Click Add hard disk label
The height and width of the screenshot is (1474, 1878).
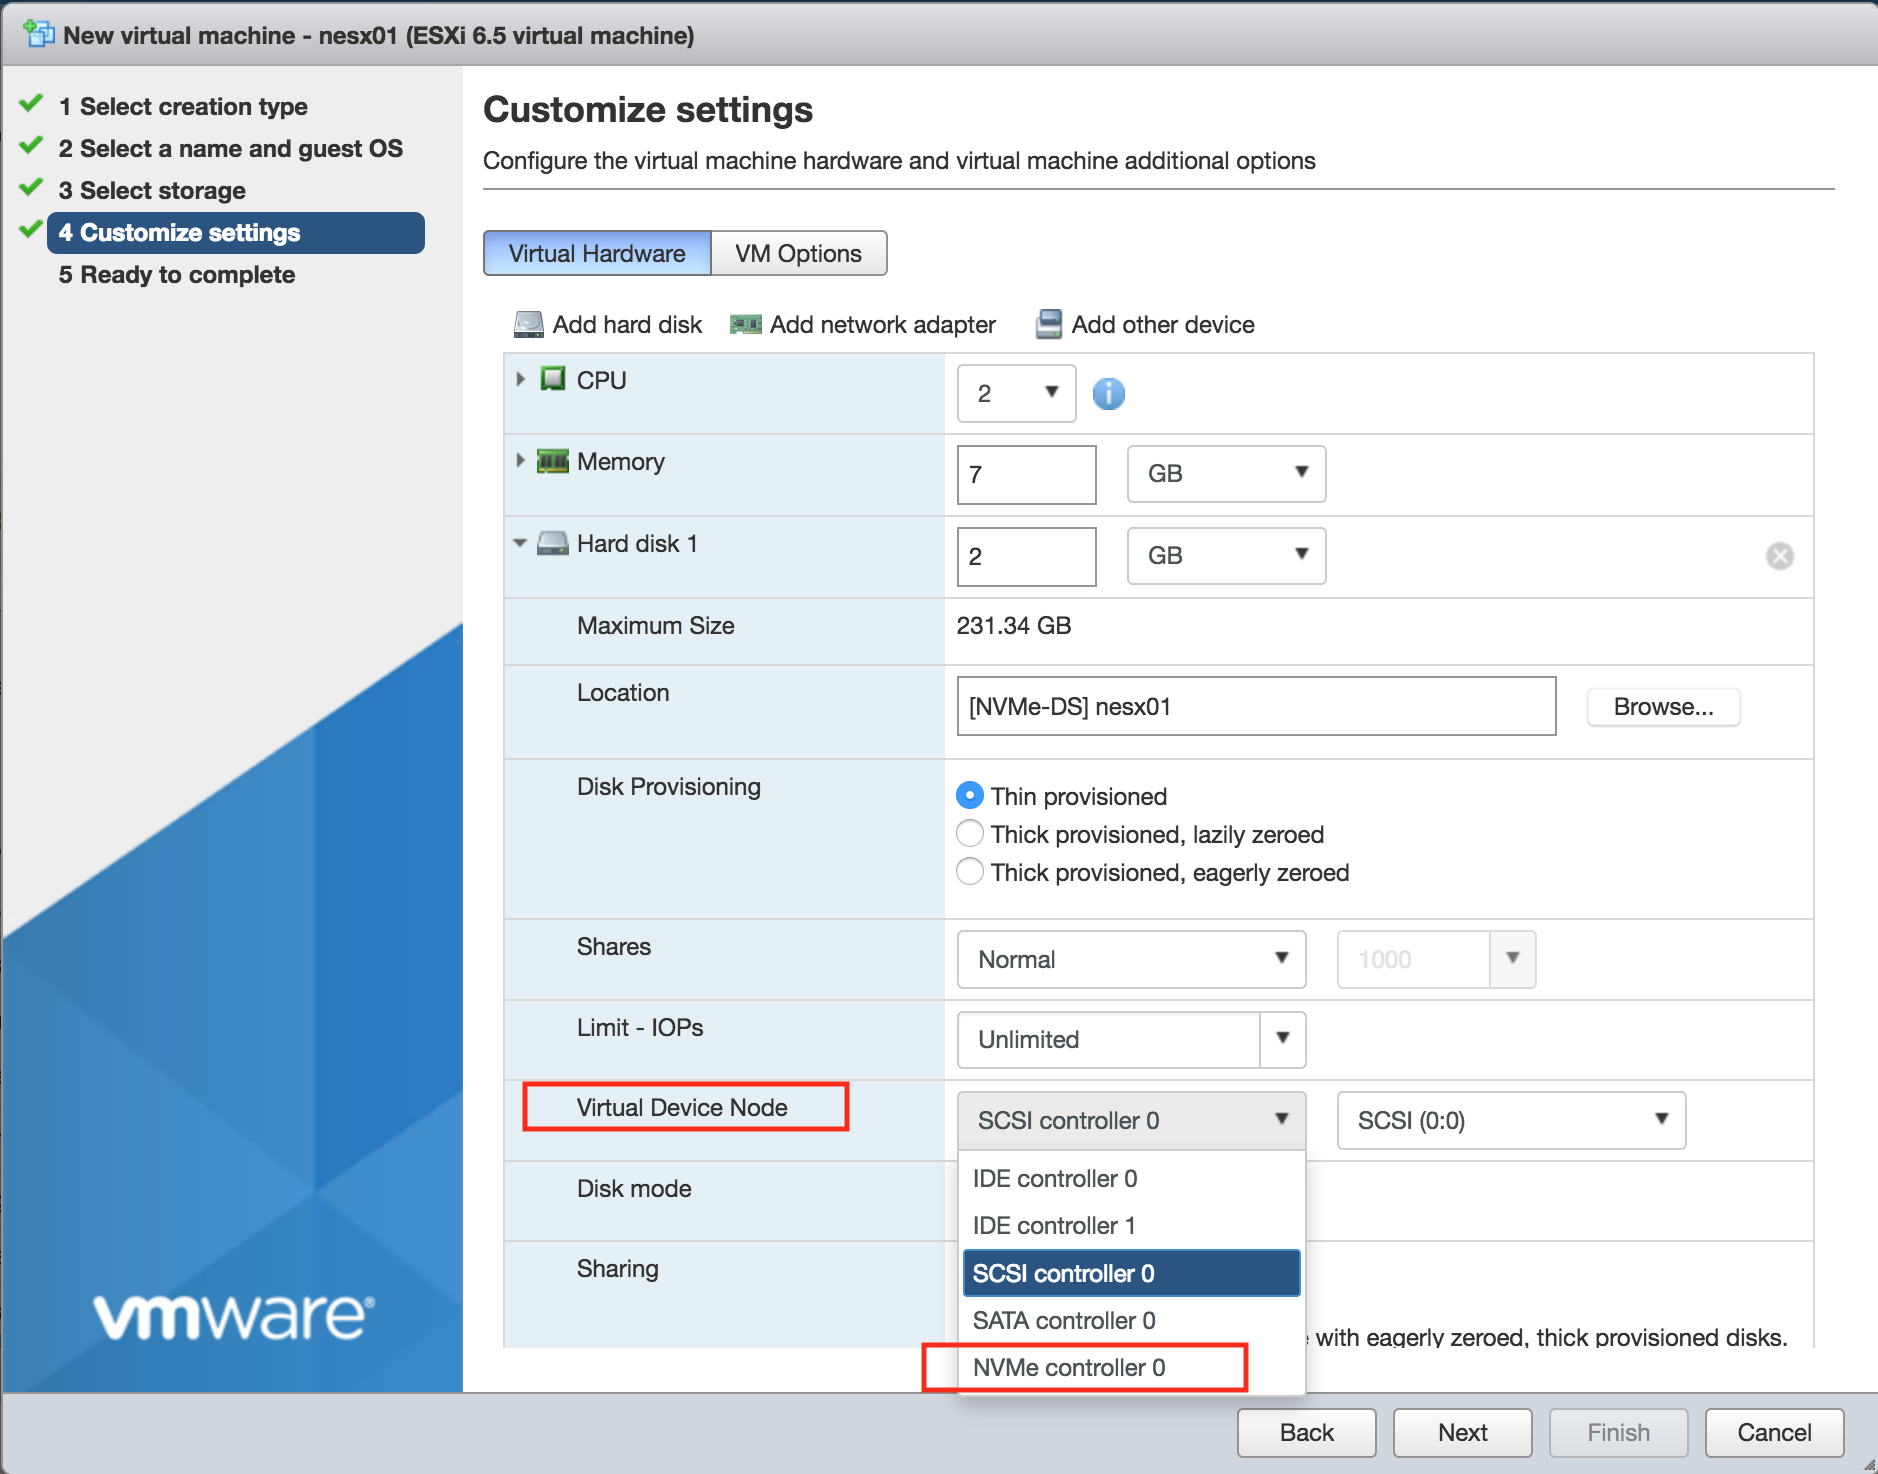[x=627, y=325]
